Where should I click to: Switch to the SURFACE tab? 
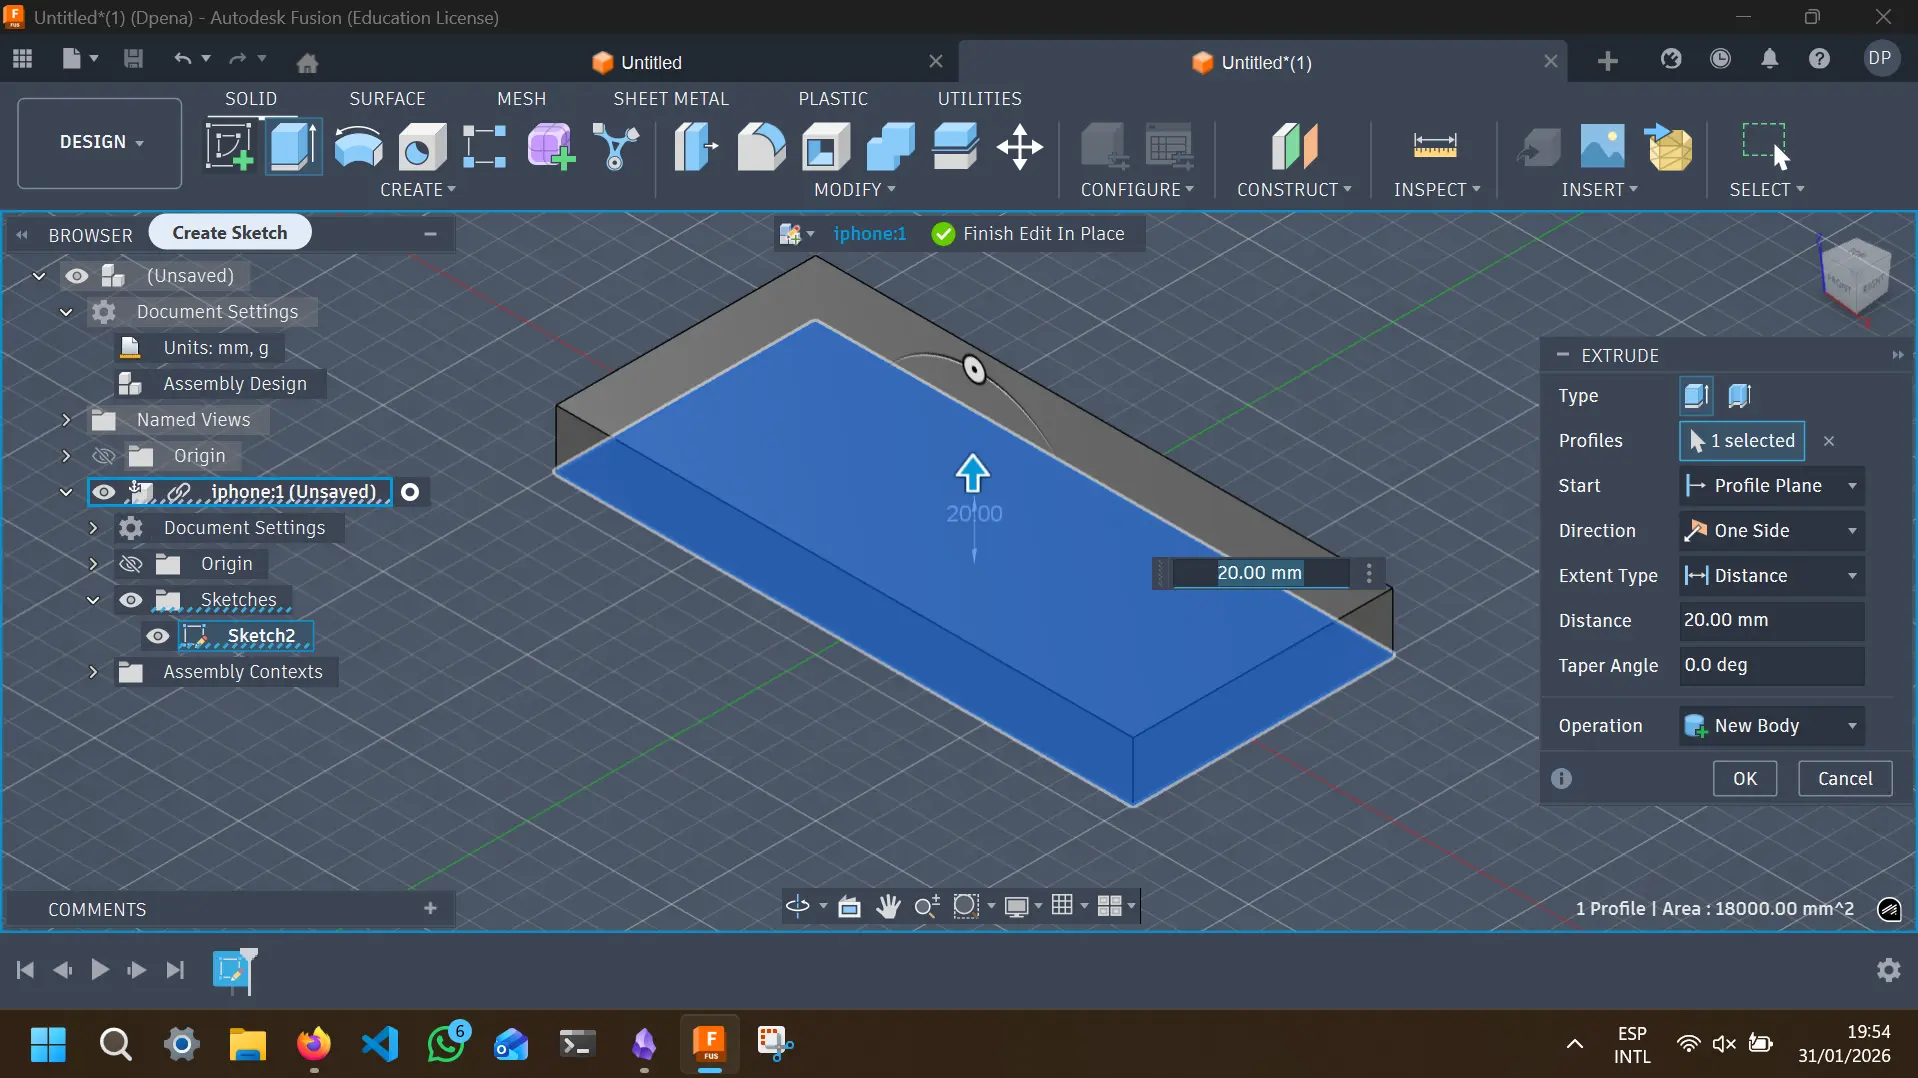click(x=387, y=98)
